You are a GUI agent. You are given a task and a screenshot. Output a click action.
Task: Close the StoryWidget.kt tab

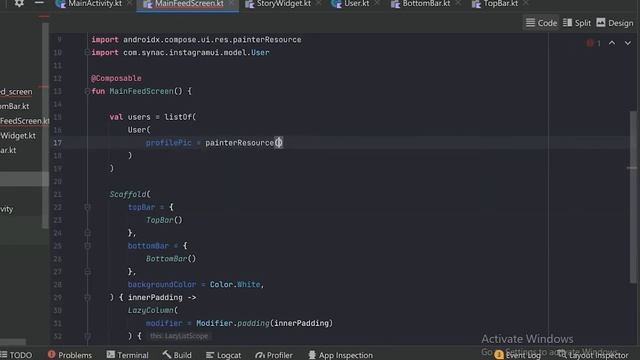(x=318, y=4)
